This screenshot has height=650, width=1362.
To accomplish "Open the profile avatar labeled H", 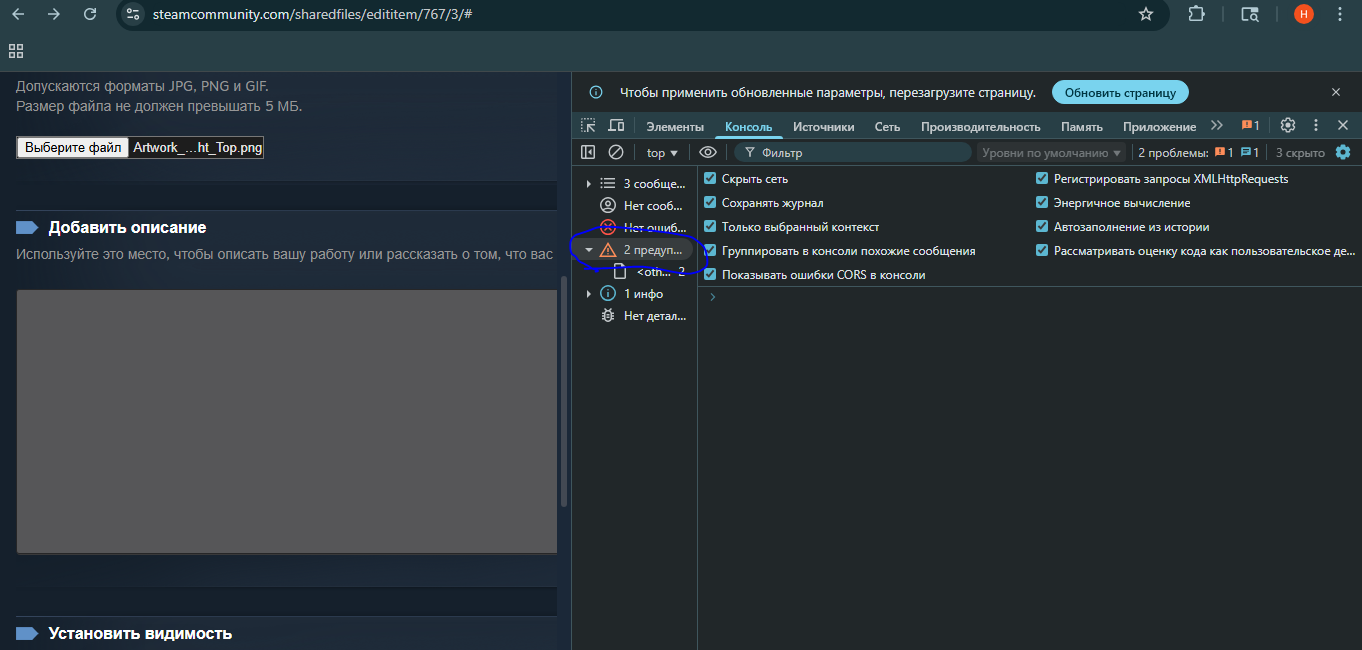I will pos(1304,14).
